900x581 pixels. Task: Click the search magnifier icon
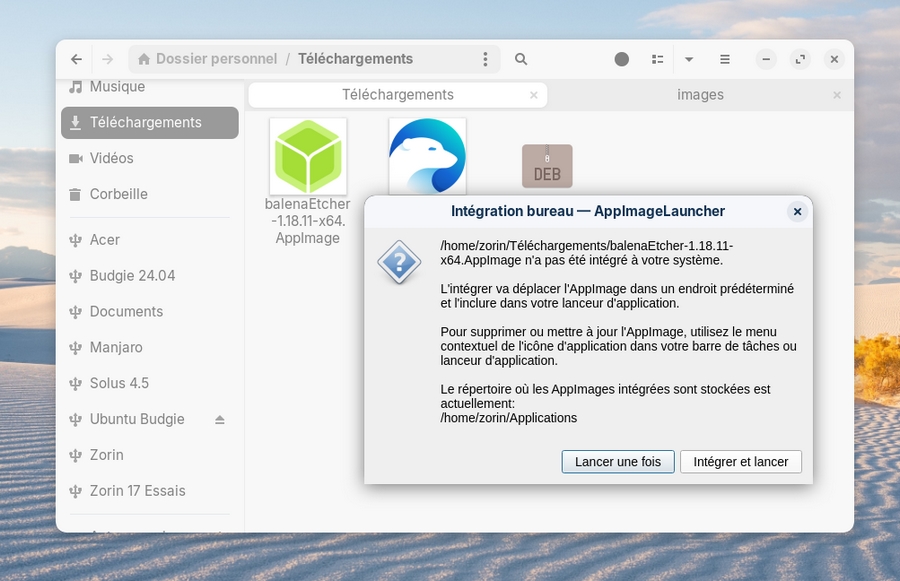pyautogui.click(x=521, y=59)
